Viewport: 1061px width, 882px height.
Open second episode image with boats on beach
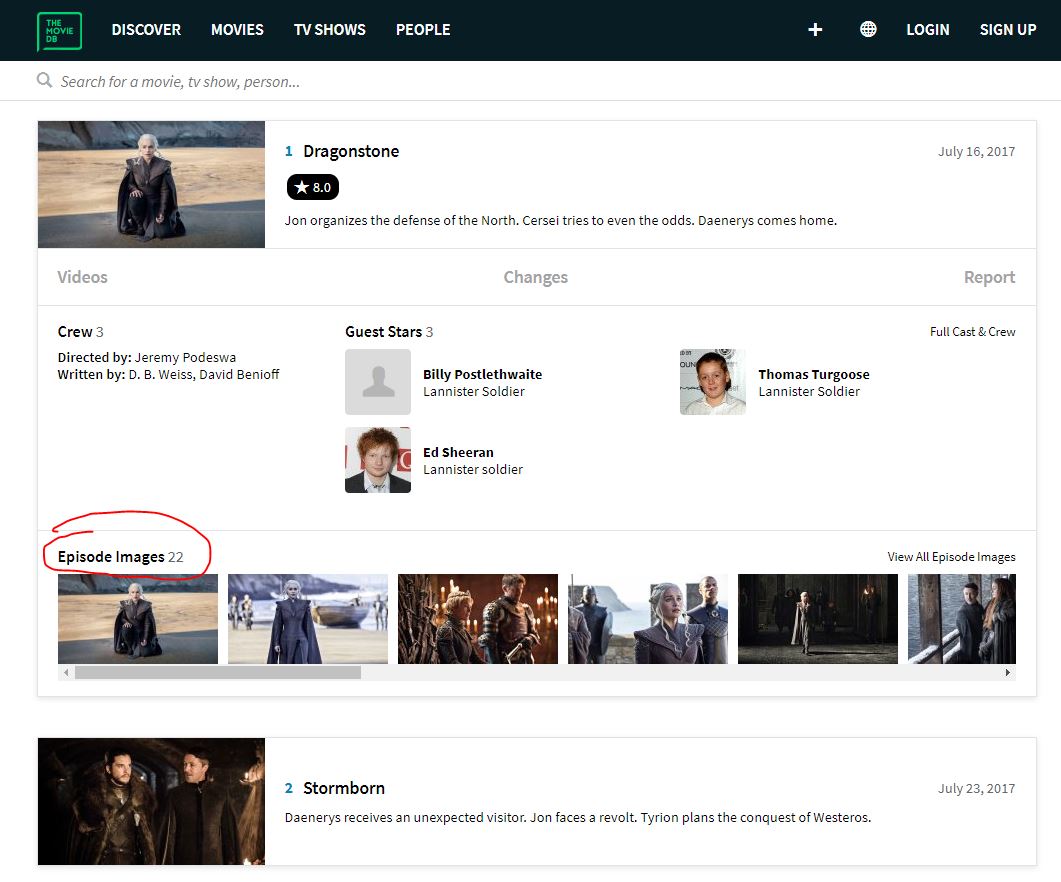coord(308,619)
